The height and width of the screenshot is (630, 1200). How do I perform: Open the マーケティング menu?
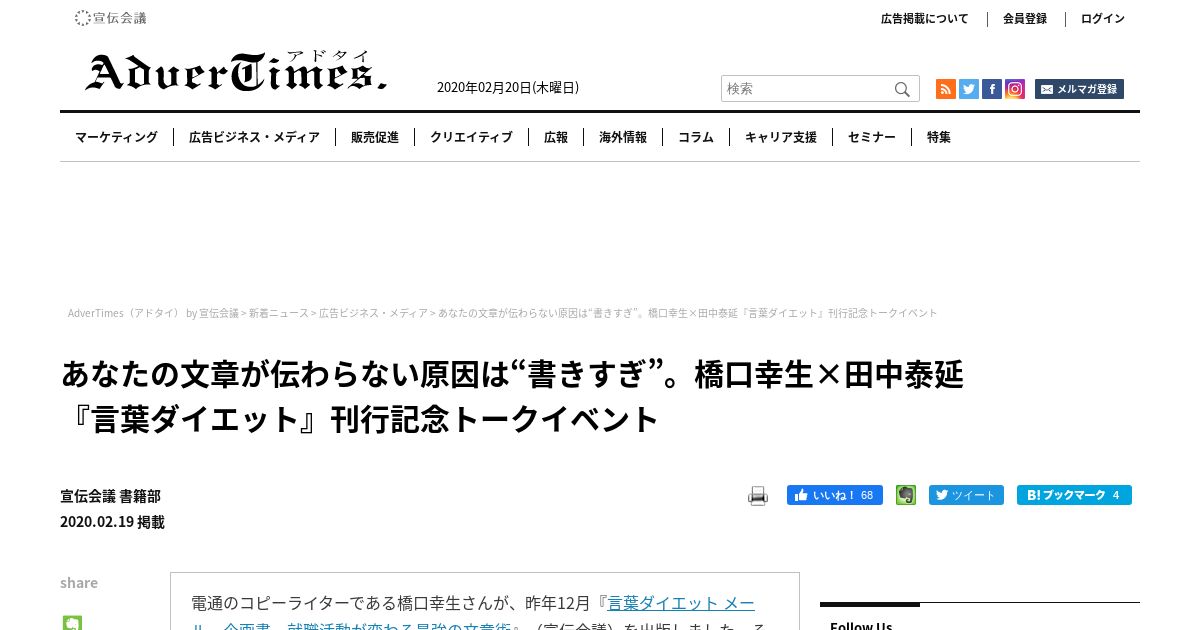[x=116, y=137]
